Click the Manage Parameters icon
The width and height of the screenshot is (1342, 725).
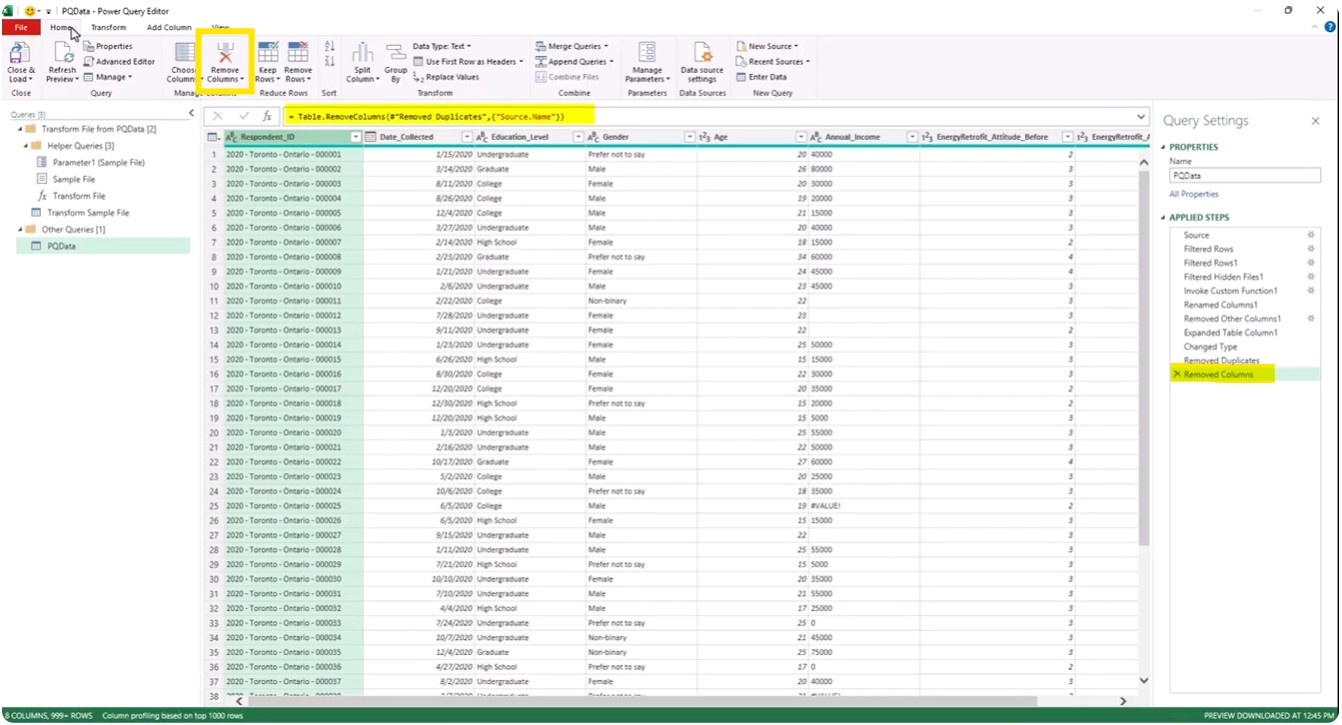646,53
